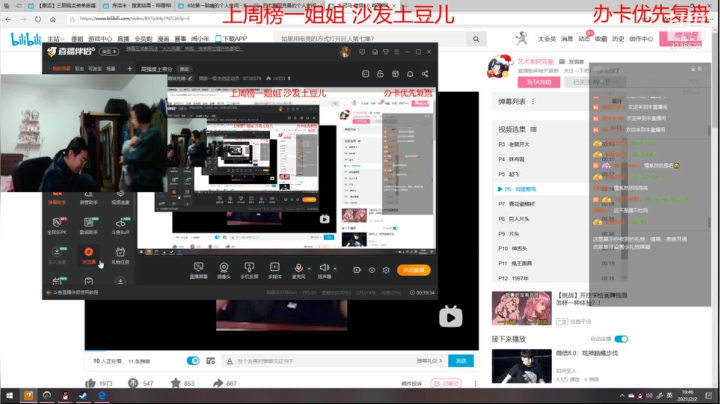Click the blue 发送 danmaku button
This screenshot has height=404, width=720.
tap(461, 361)
